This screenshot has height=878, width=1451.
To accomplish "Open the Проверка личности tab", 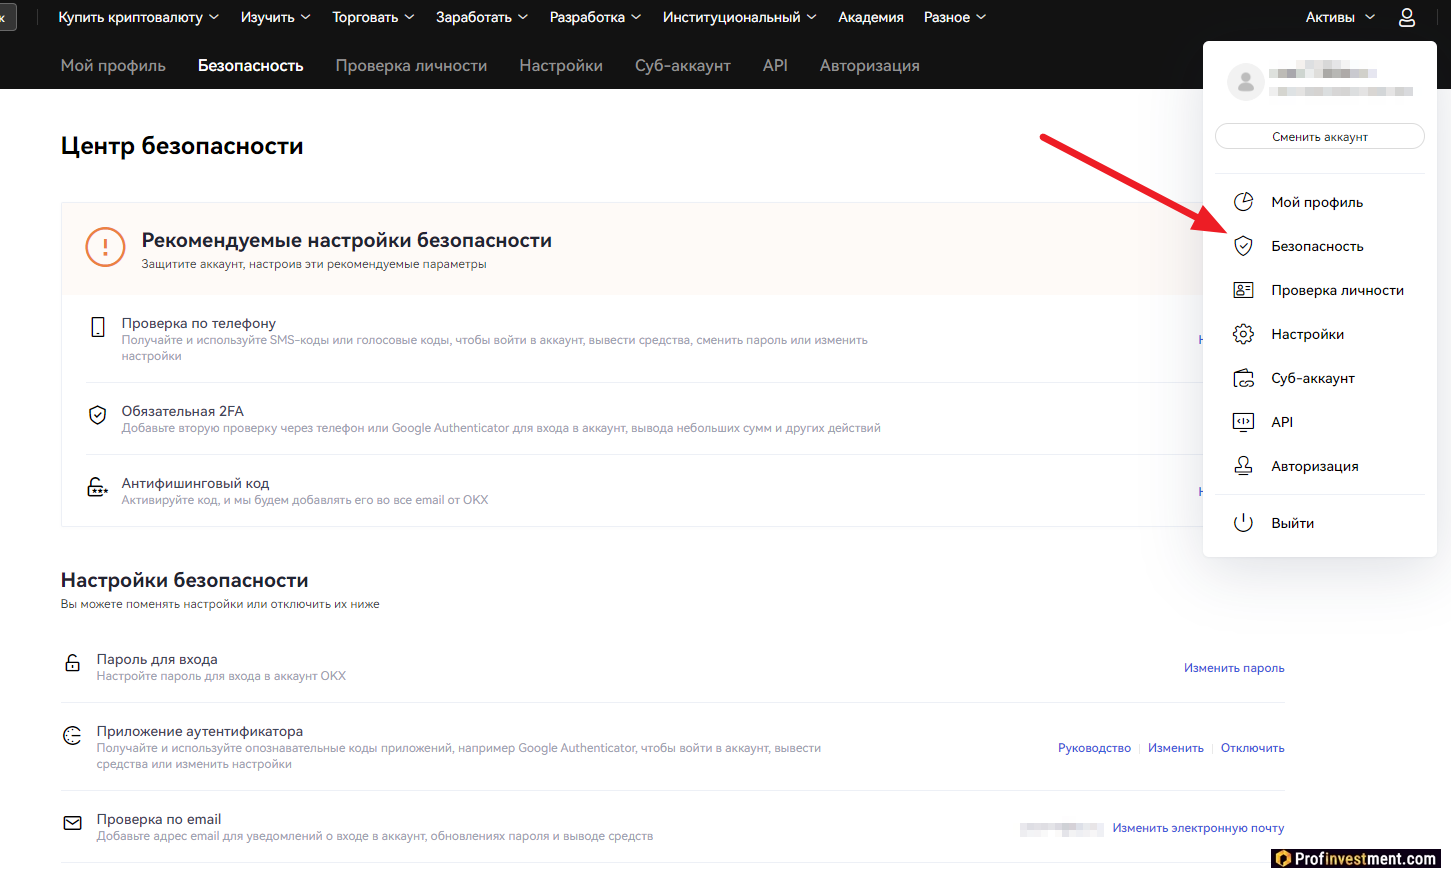I will (411, 66).
